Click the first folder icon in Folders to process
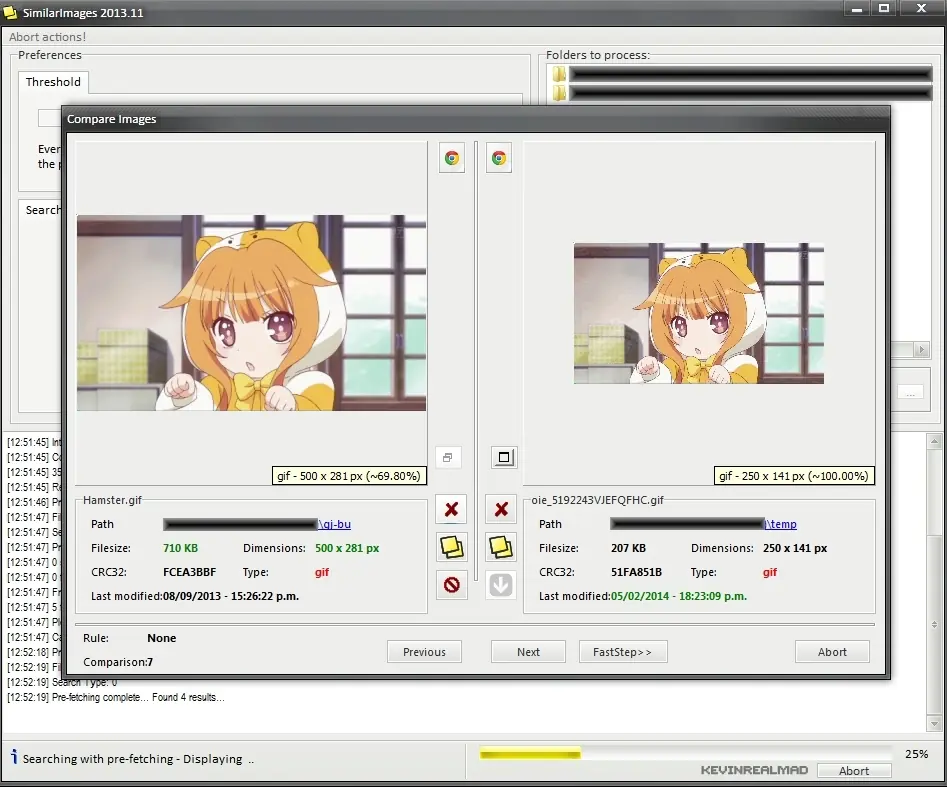The width and height of the screenshot is (947, 787). coord(559,74)
